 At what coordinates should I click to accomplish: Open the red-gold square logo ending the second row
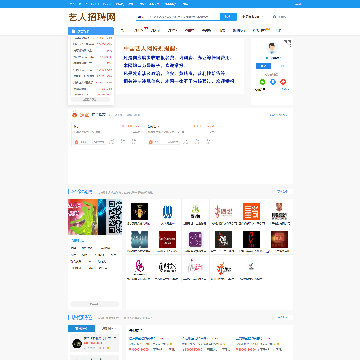(279, 239)
